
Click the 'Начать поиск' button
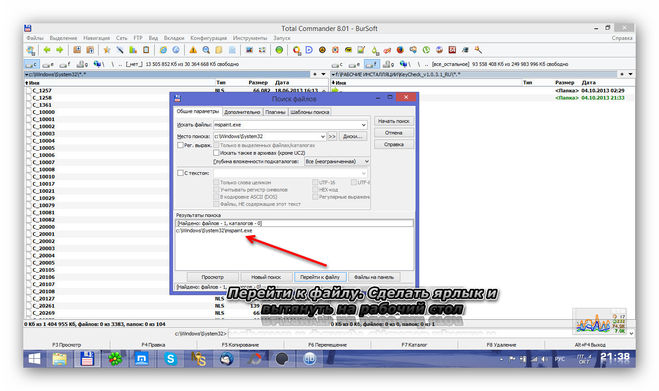393,121
